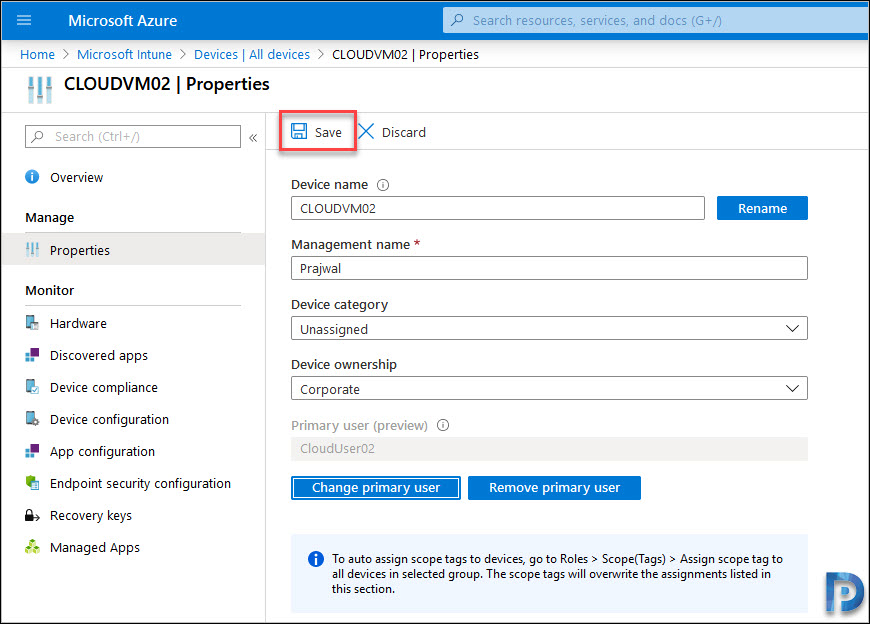Click Remove primary user button
870x624 pixels.
[x=554, y=488]
